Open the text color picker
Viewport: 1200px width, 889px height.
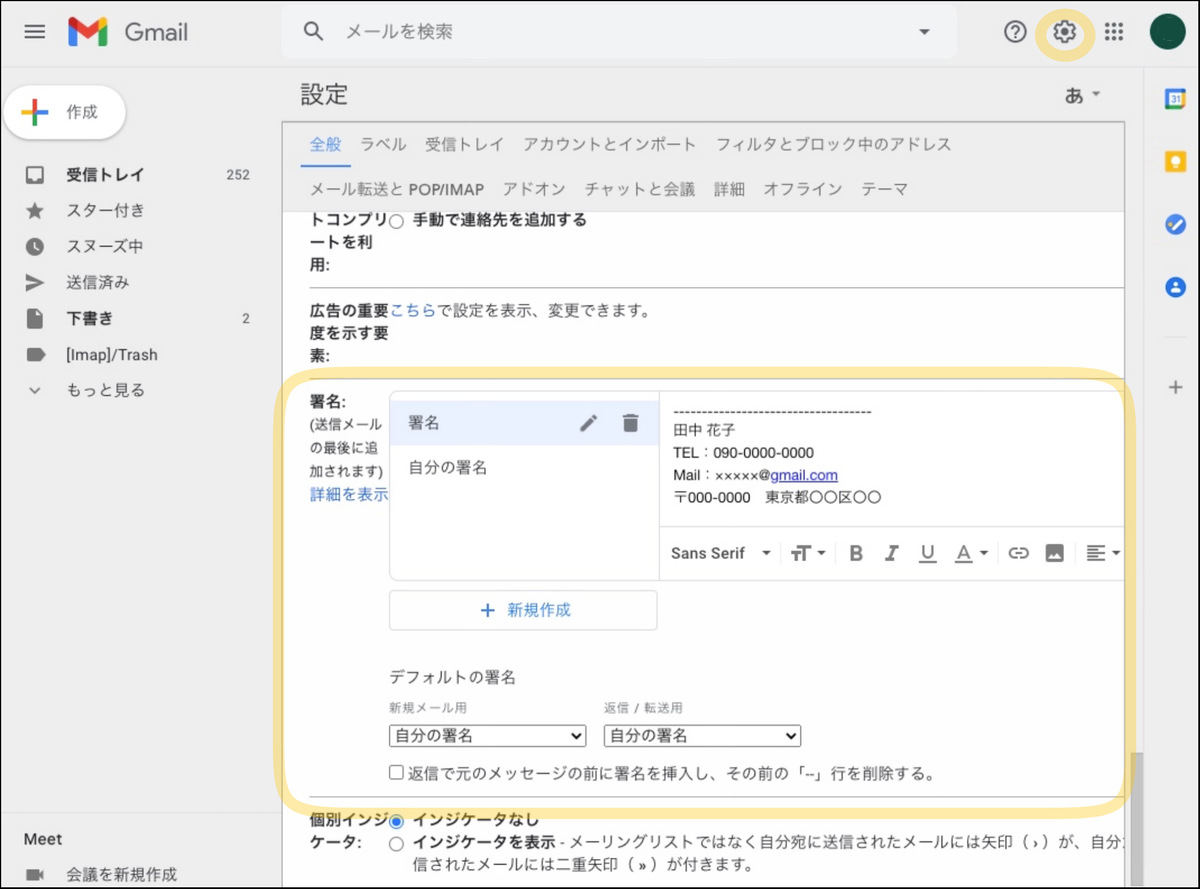pyautogui.click(x=970, y=553)
